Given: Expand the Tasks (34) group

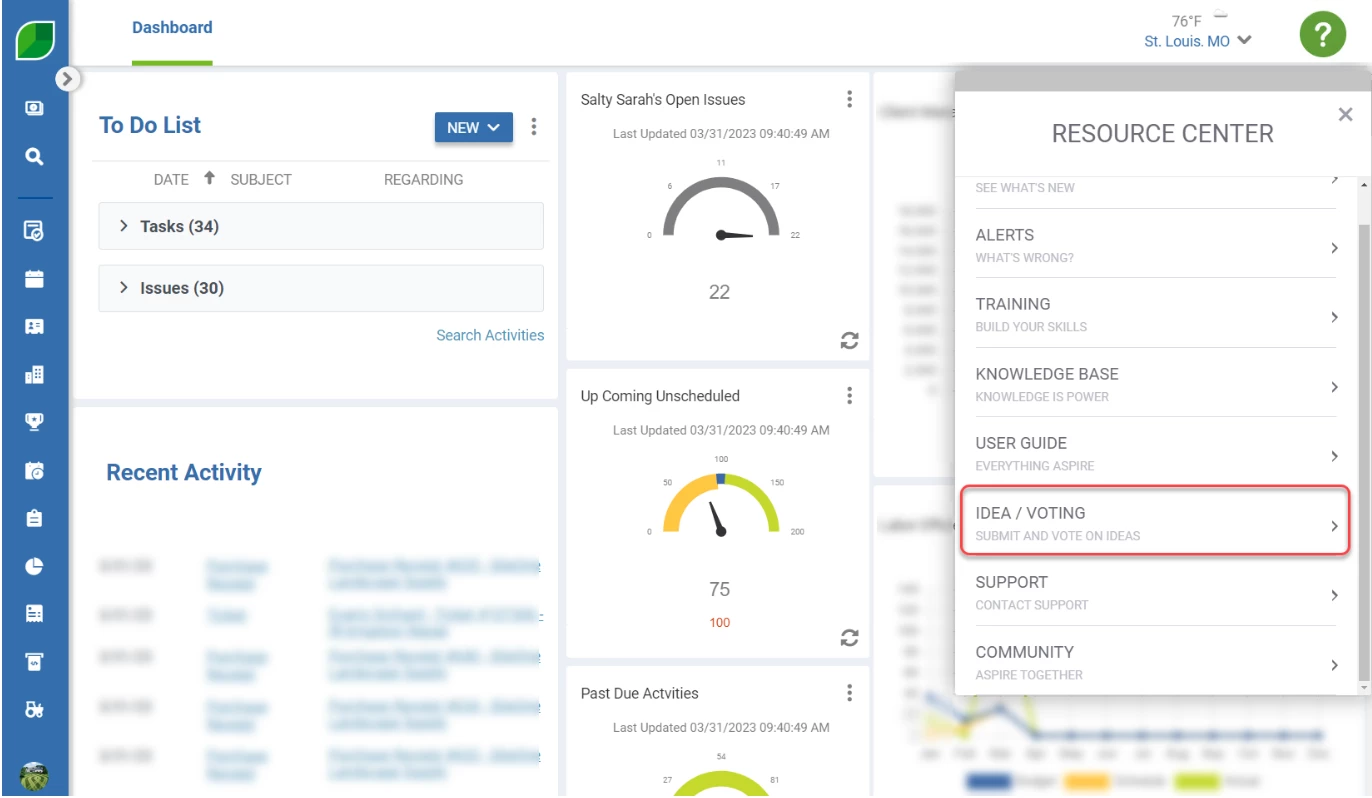Looking at the screenshot, I should pos(321,226).
